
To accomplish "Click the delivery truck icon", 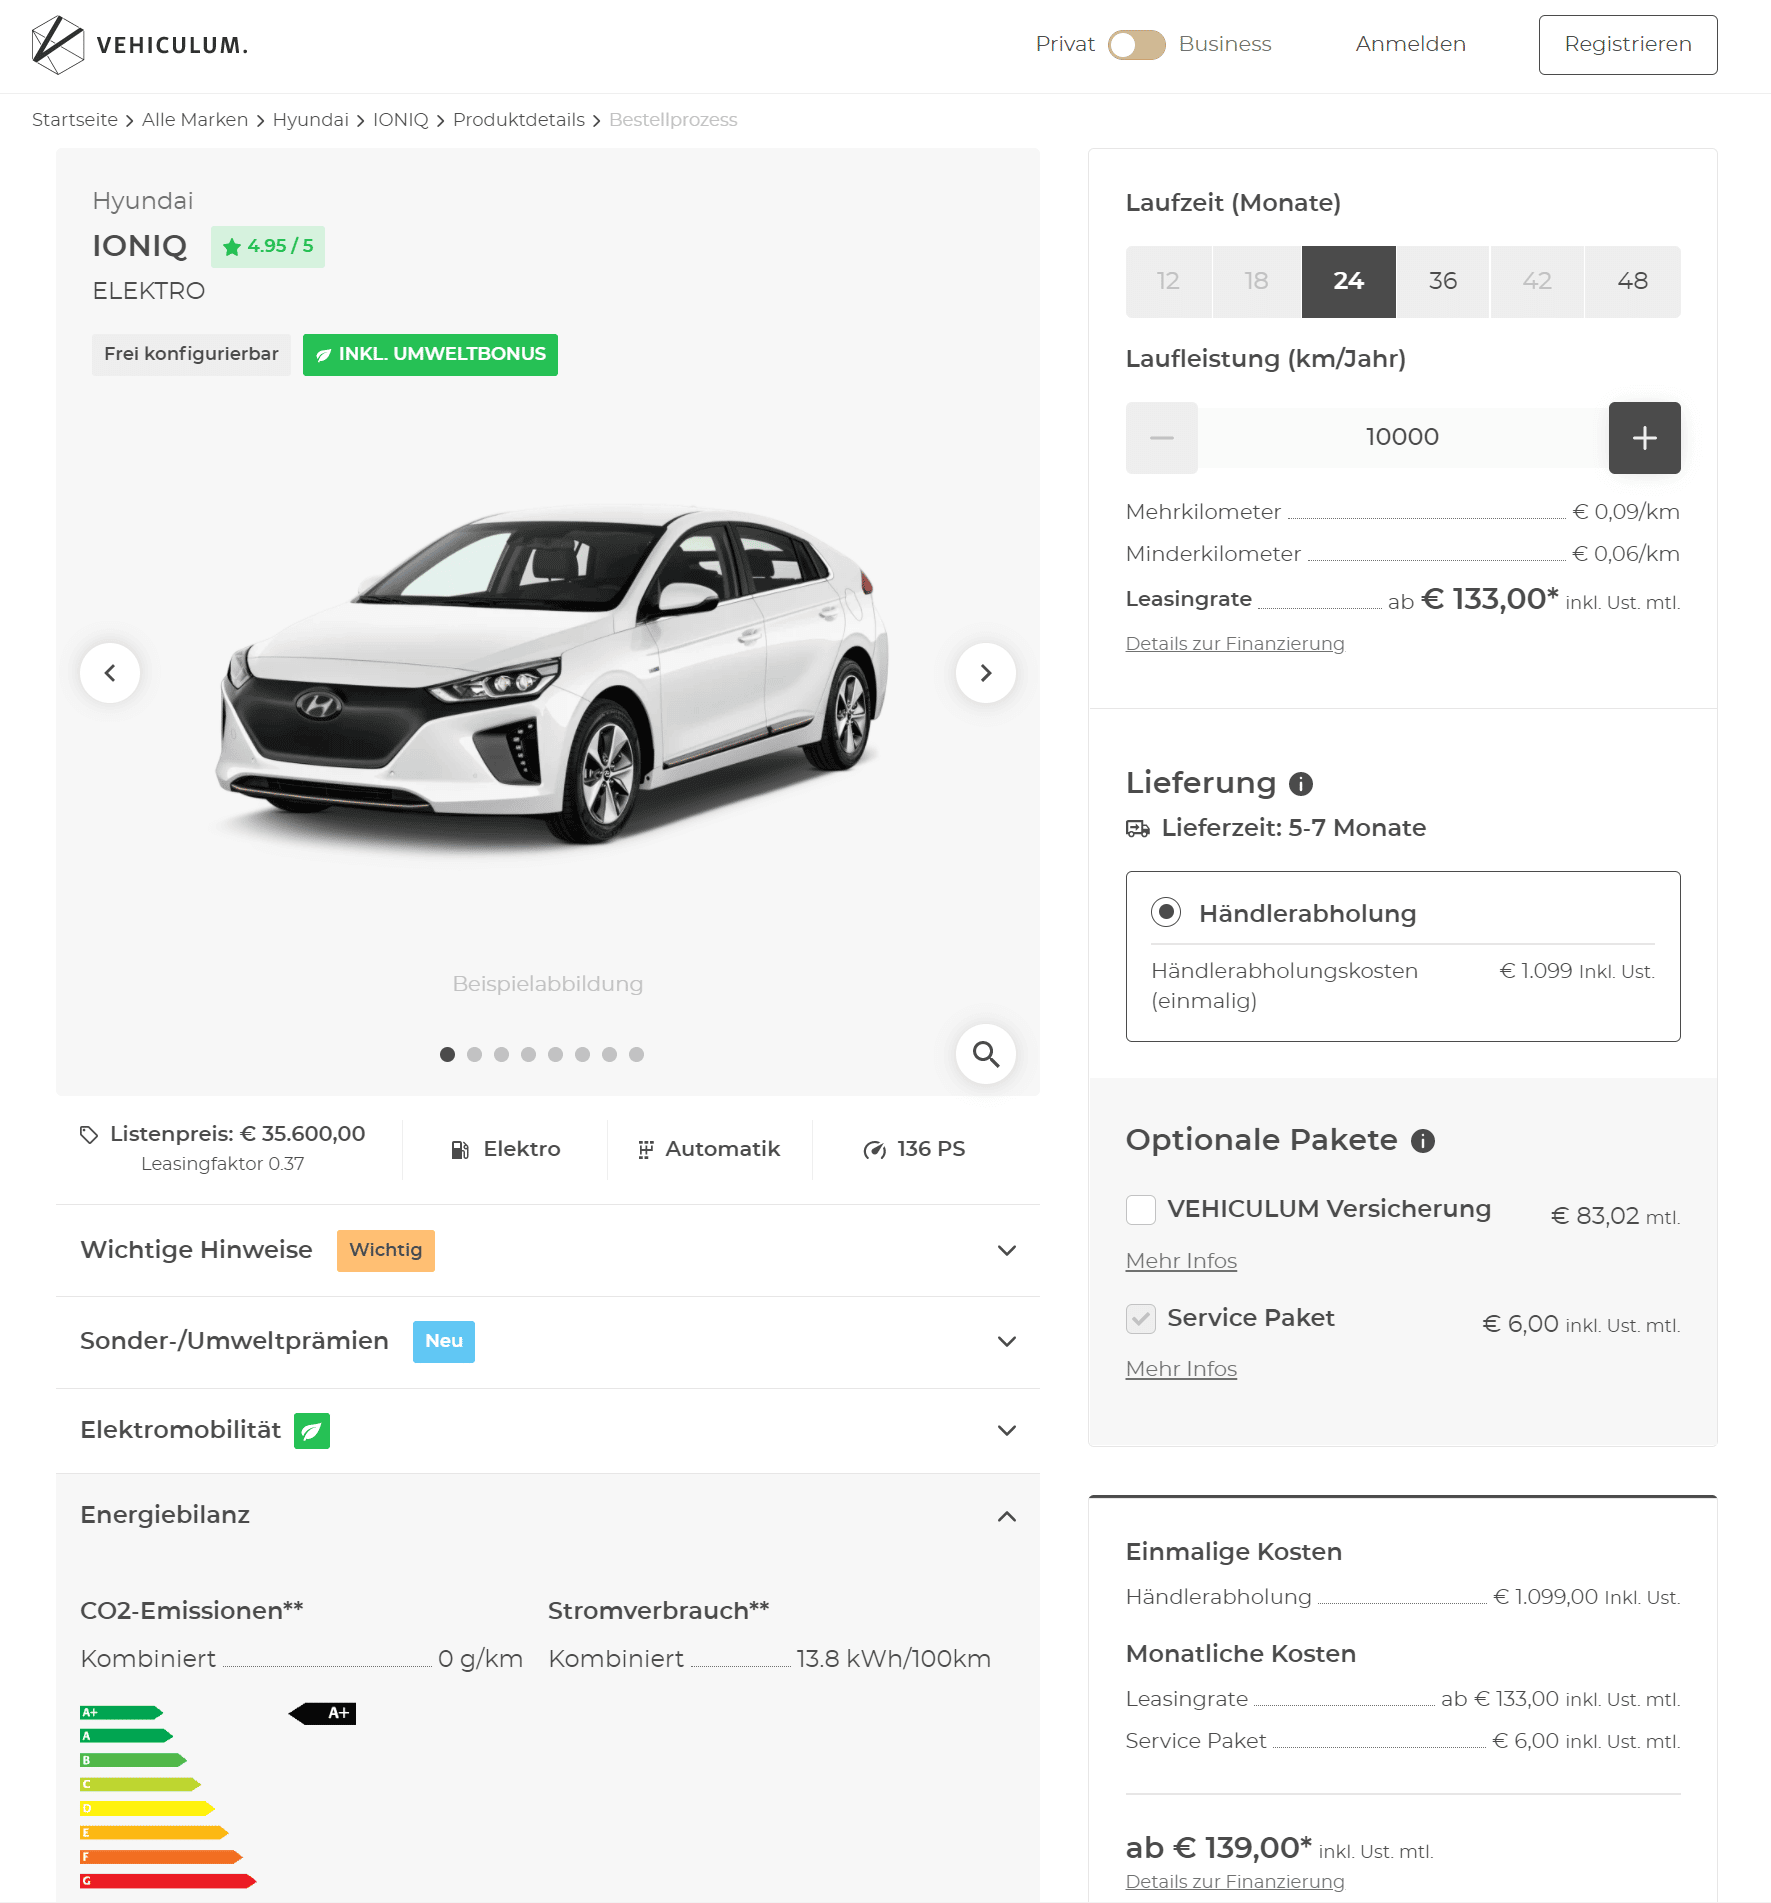I will [x=1138, y=829].
